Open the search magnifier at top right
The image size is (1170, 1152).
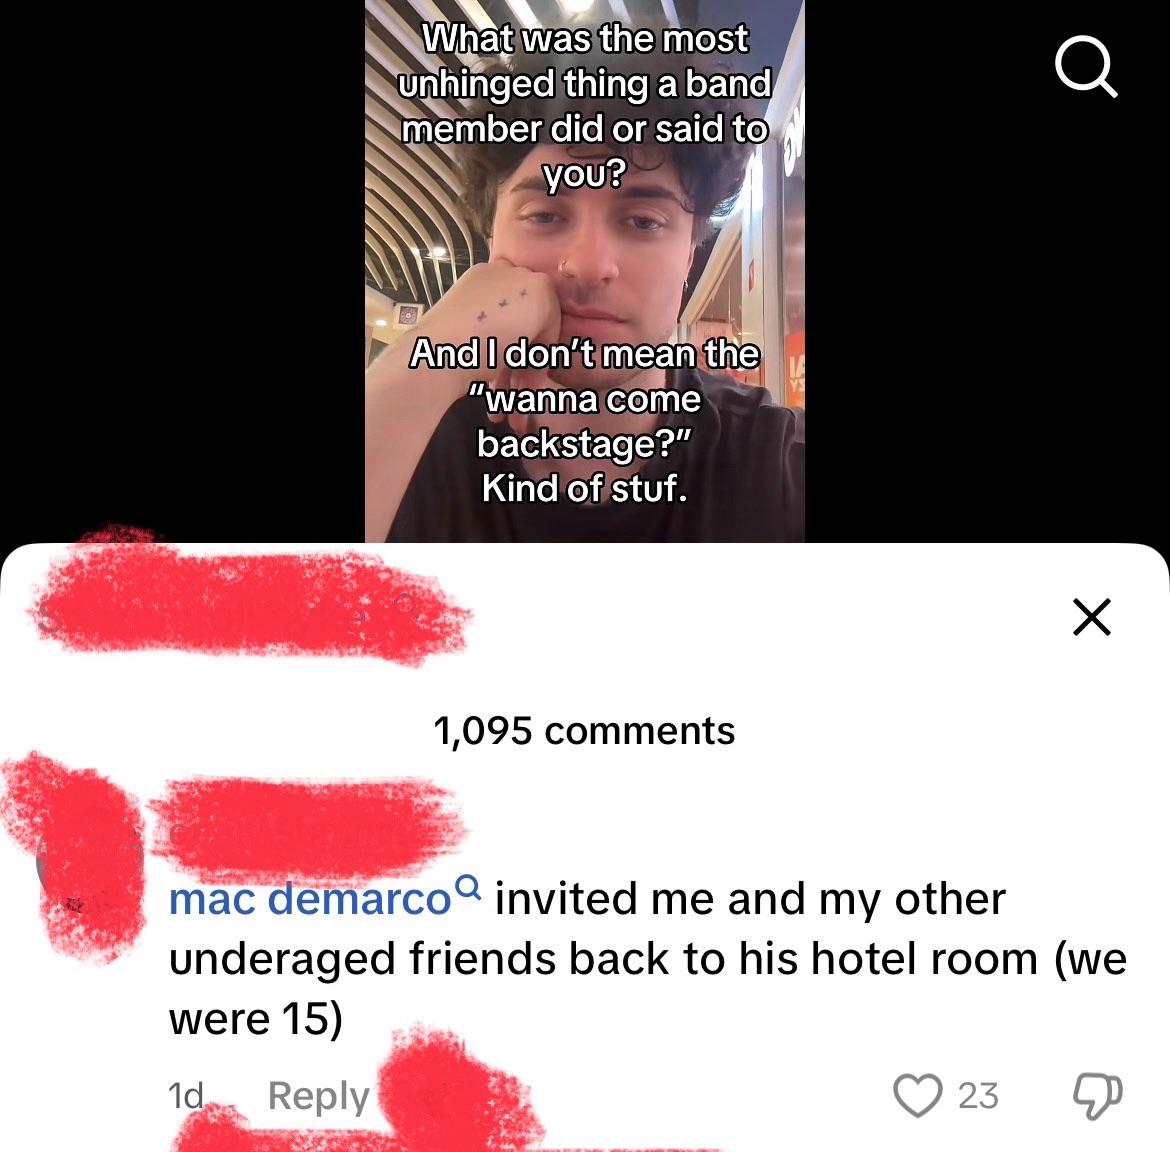(x=1086, y=66)
